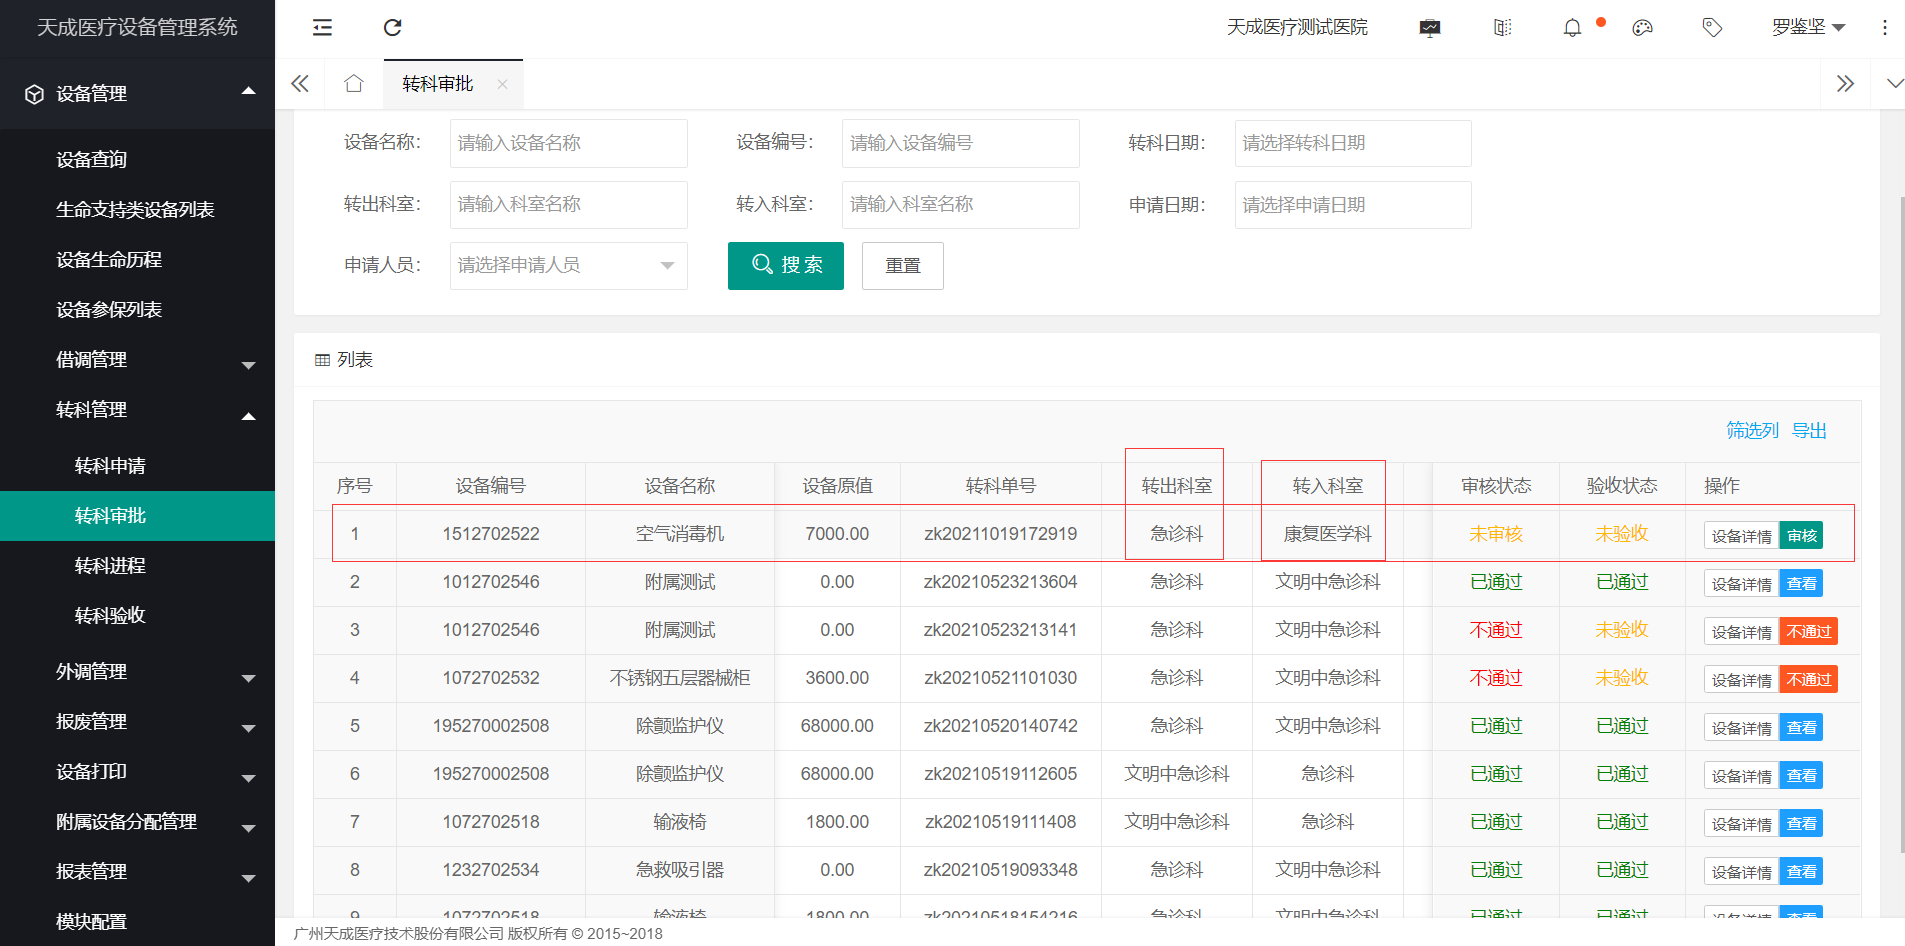Viewport: 1905px width, 946px height.
Task: Expand the 外调管理 submenu
Action: (248, 678)
